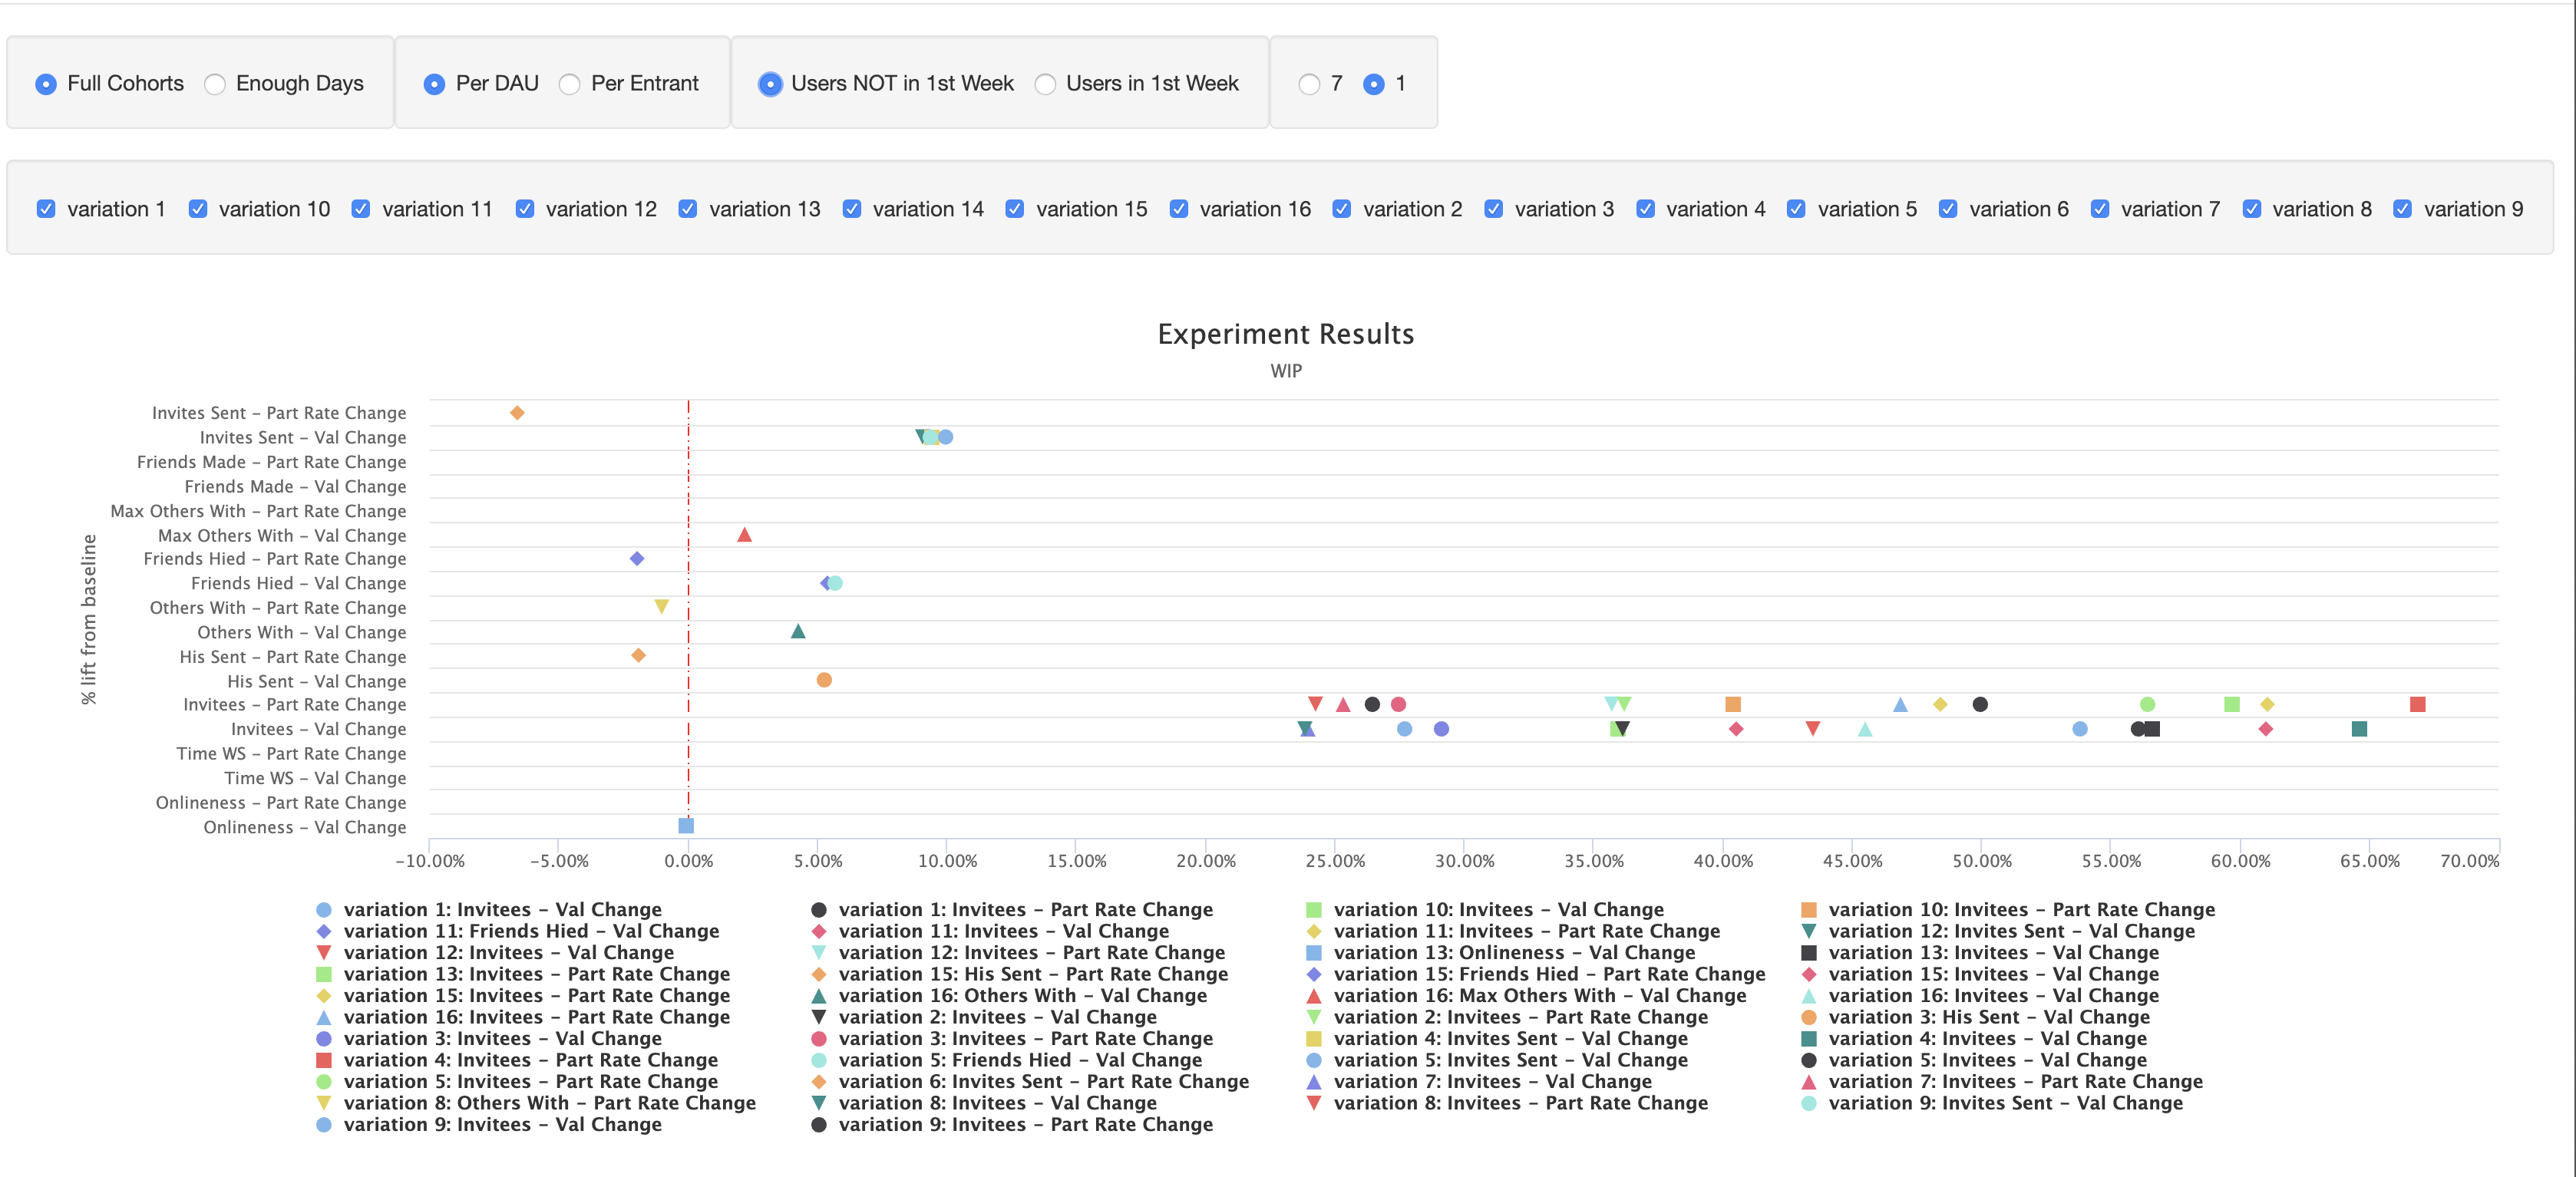Image resolution: width=2576 pixels, height=1177 pixels.
Task: Click the orange diamond marker on Invites Sent – Part Rate Change row
Action: click(x=517, y=413)
